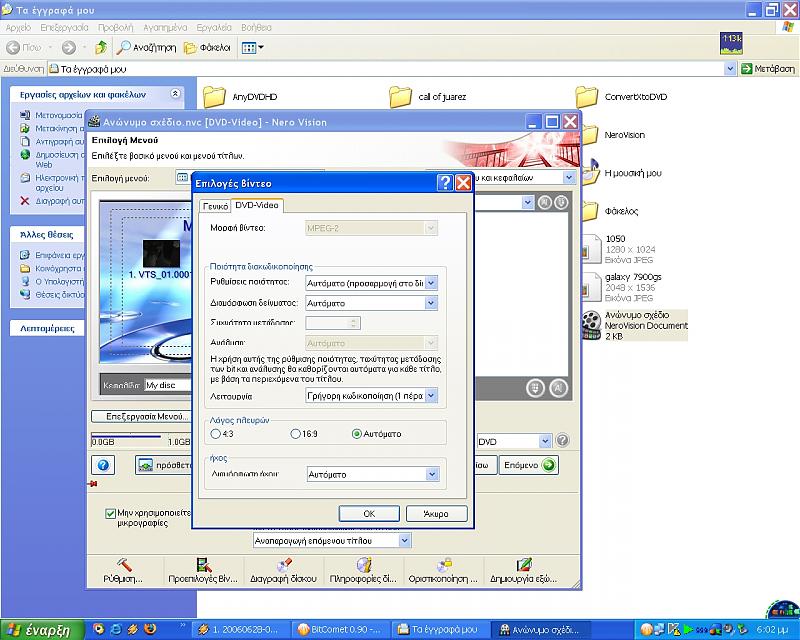Click My disc header text field
Viewport: 800px width, 640px height.
(167, 385)
